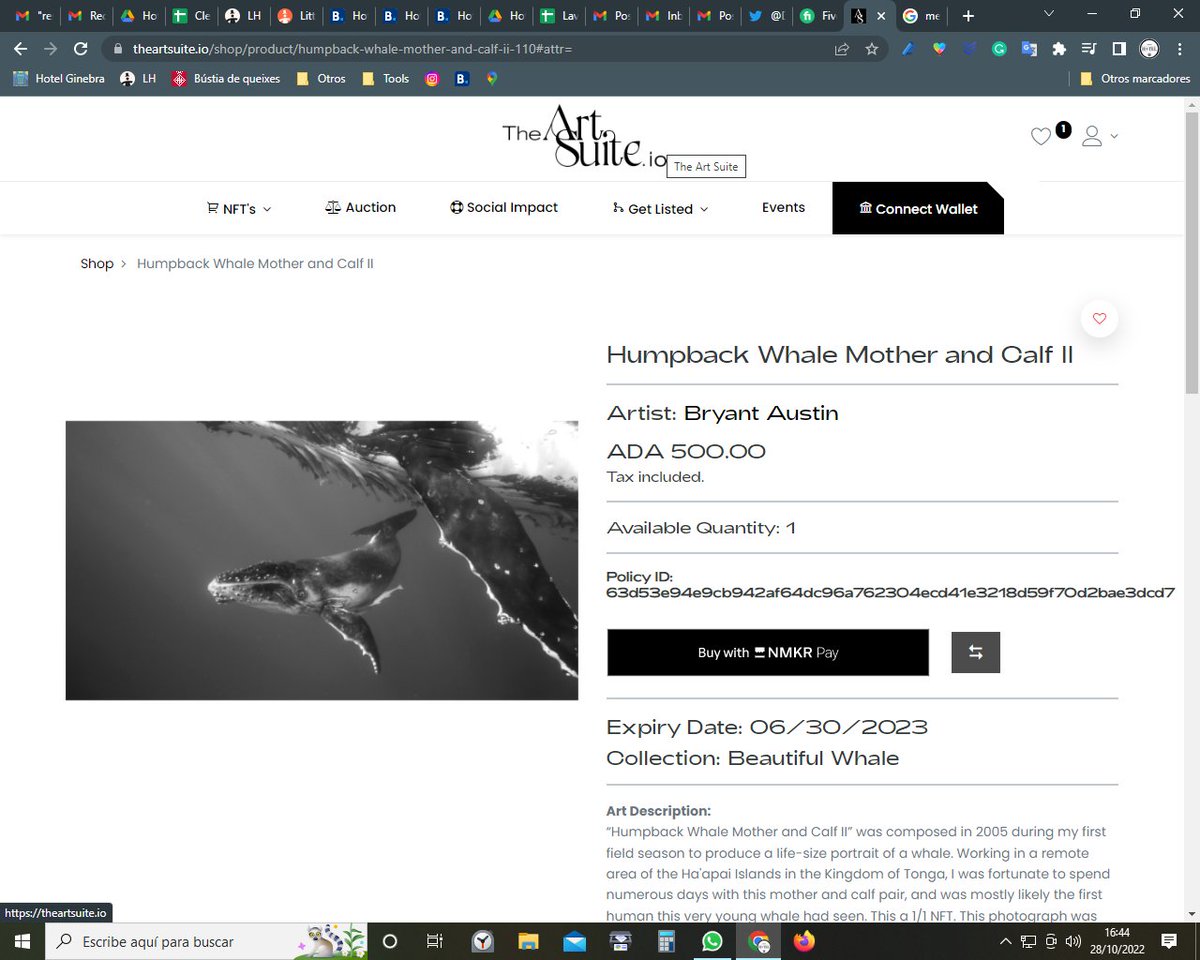Click the volume icon in system tray
This screenshot has width=1200, height=960.
tap(1073, 941)
